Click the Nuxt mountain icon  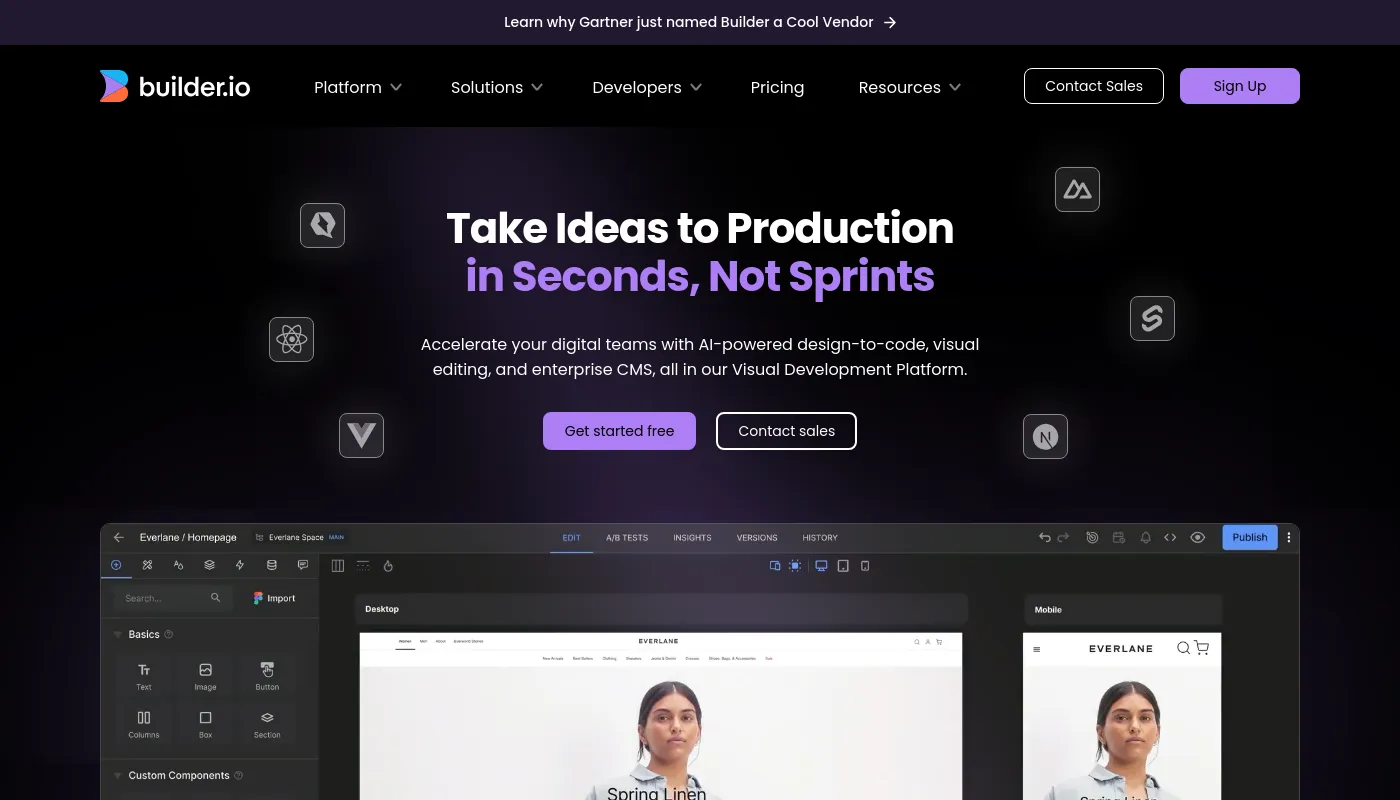point(1077,189)
